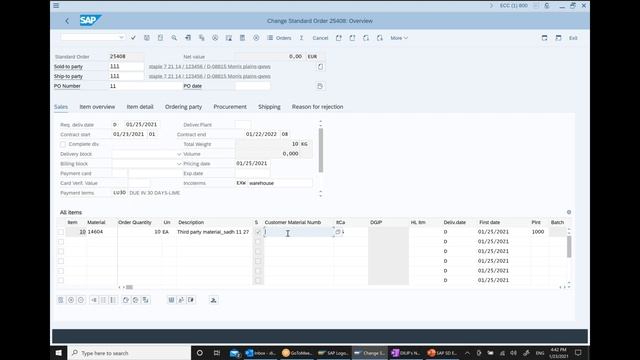Expand the Billing block dropdown
Viewport: 640px width, 360px height.
179,164
